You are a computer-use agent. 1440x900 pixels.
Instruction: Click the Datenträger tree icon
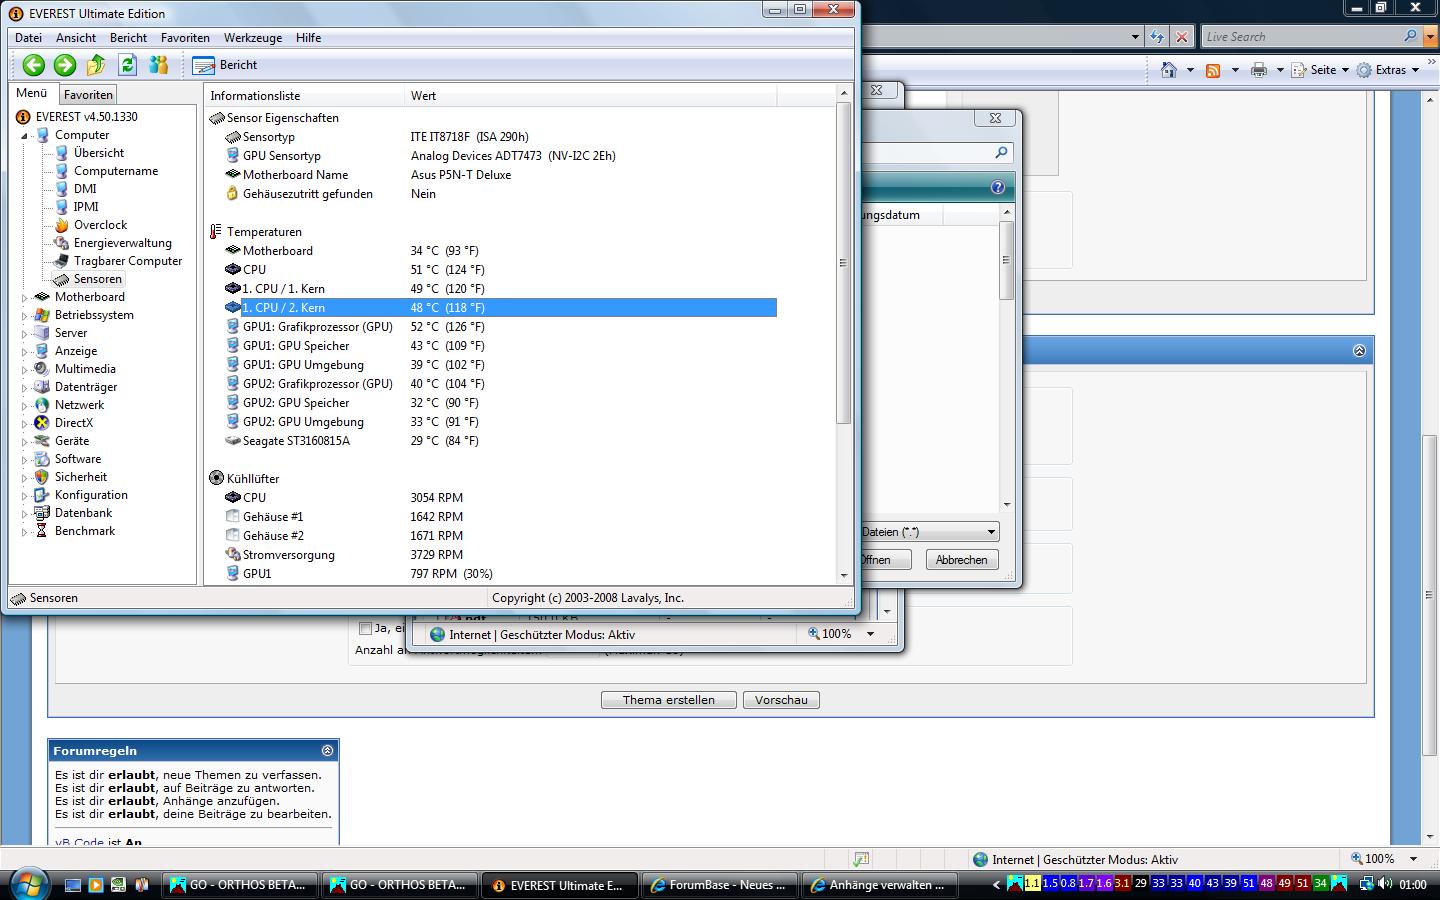tap(41, 387)
